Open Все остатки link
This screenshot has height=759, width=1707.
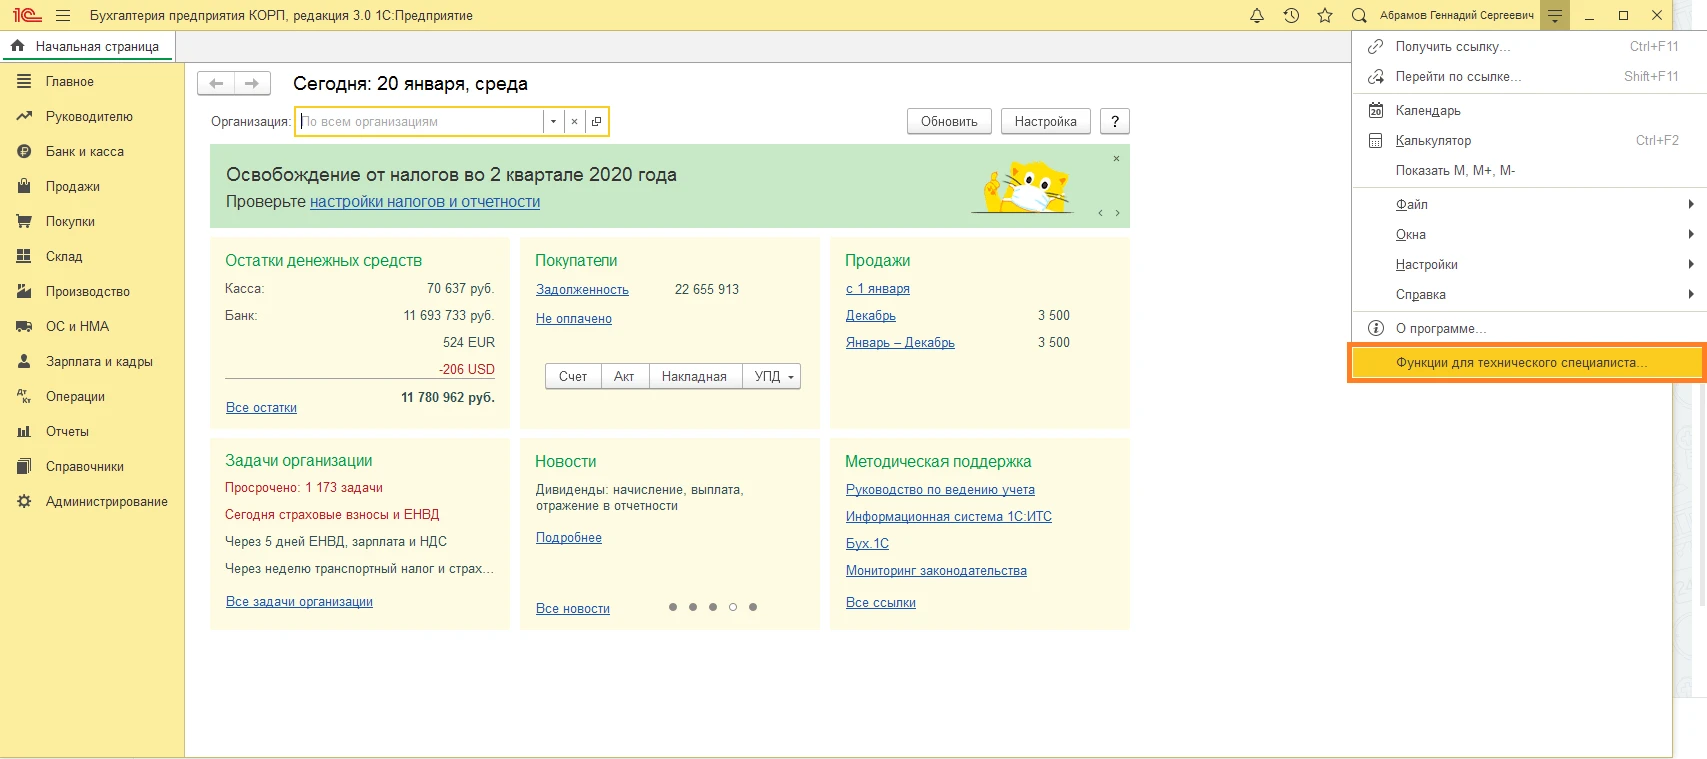tap(261, 408)
